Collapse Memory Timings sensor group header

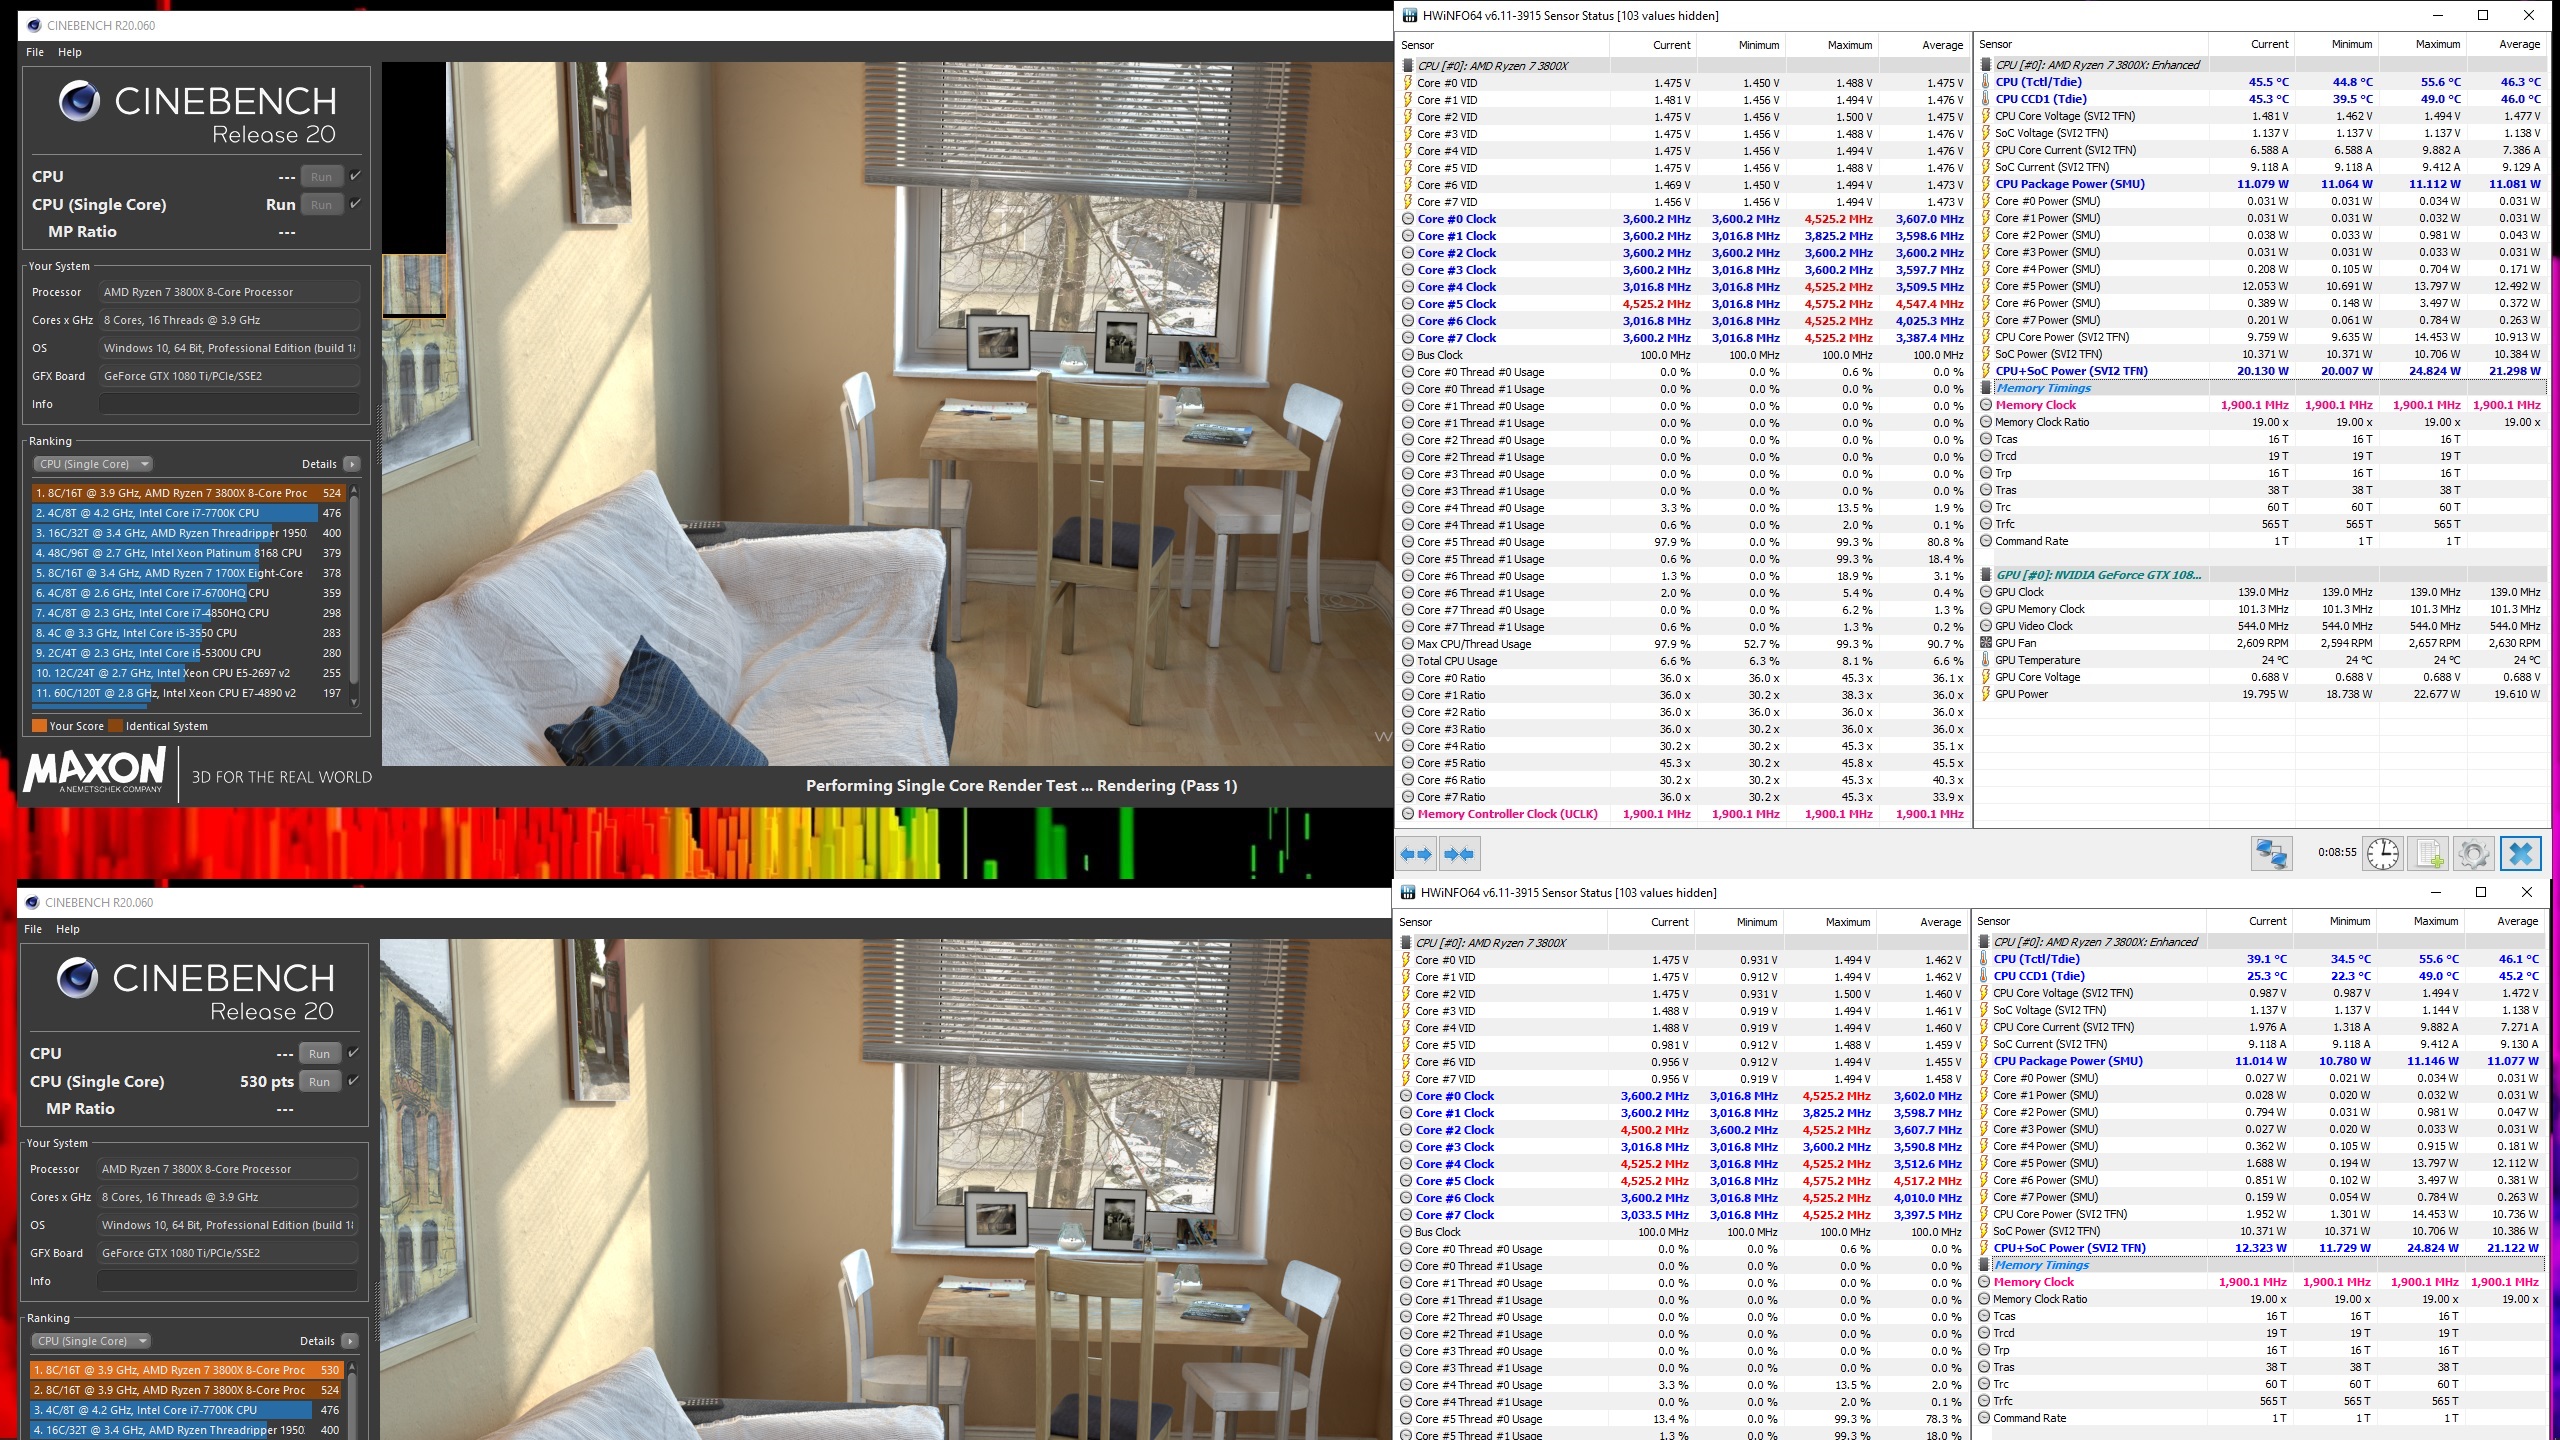click(2042, 388)
